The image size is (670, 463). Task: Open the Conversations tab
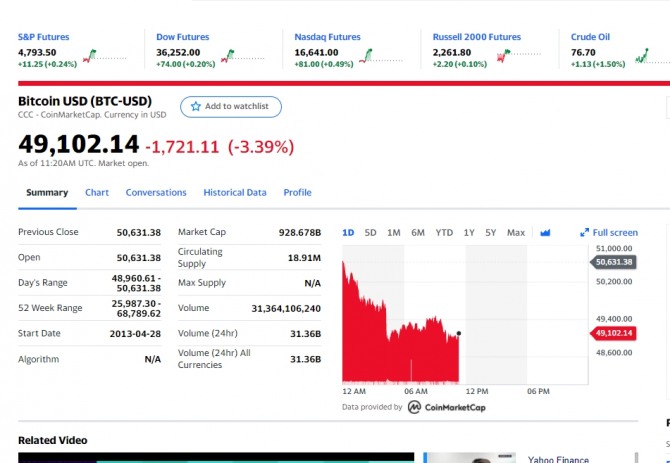pyautogui.click(x=156, y=192)
